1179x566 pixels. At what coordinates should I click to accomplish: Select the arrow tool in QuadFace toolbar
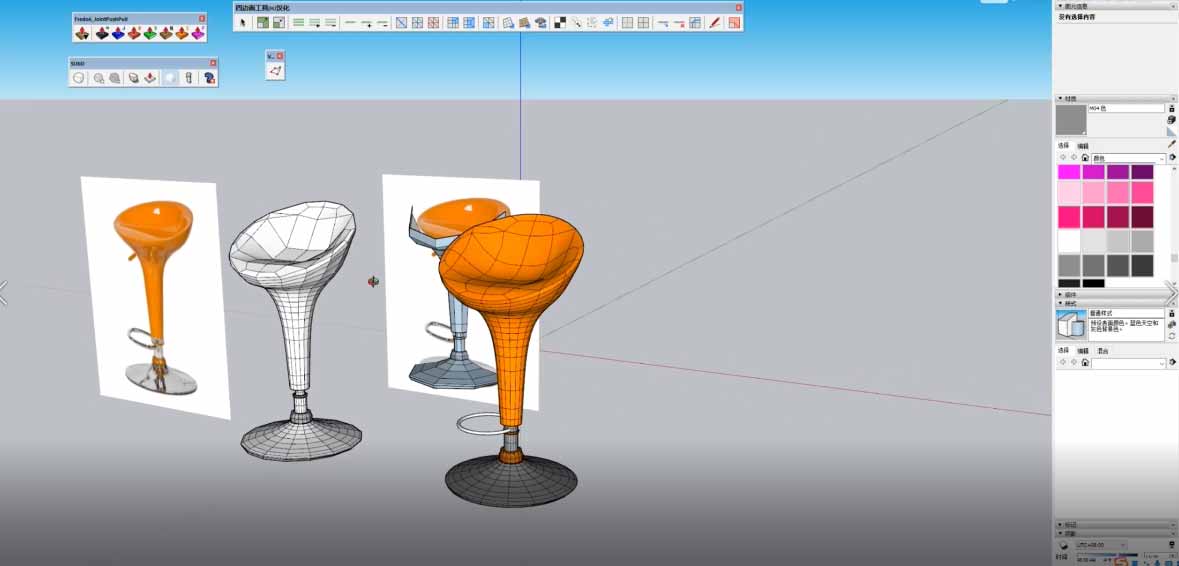(243, 22)
